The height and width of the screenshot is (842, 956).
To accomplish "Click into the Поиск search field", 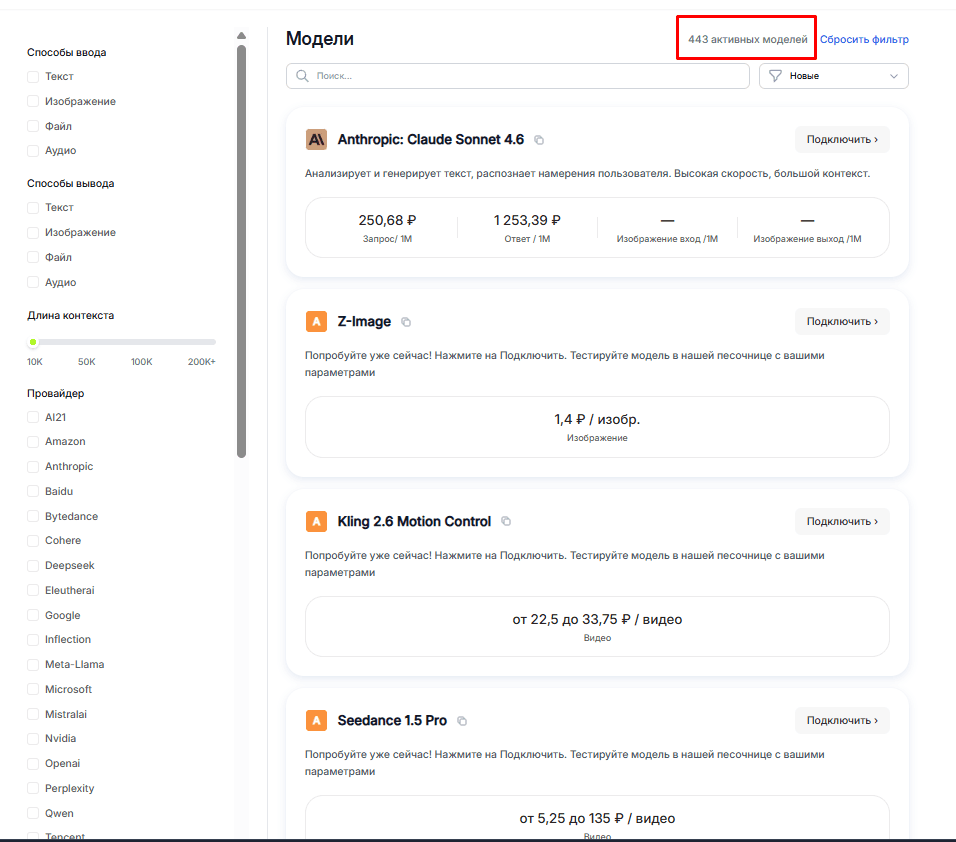I will (x=525, y=76).
